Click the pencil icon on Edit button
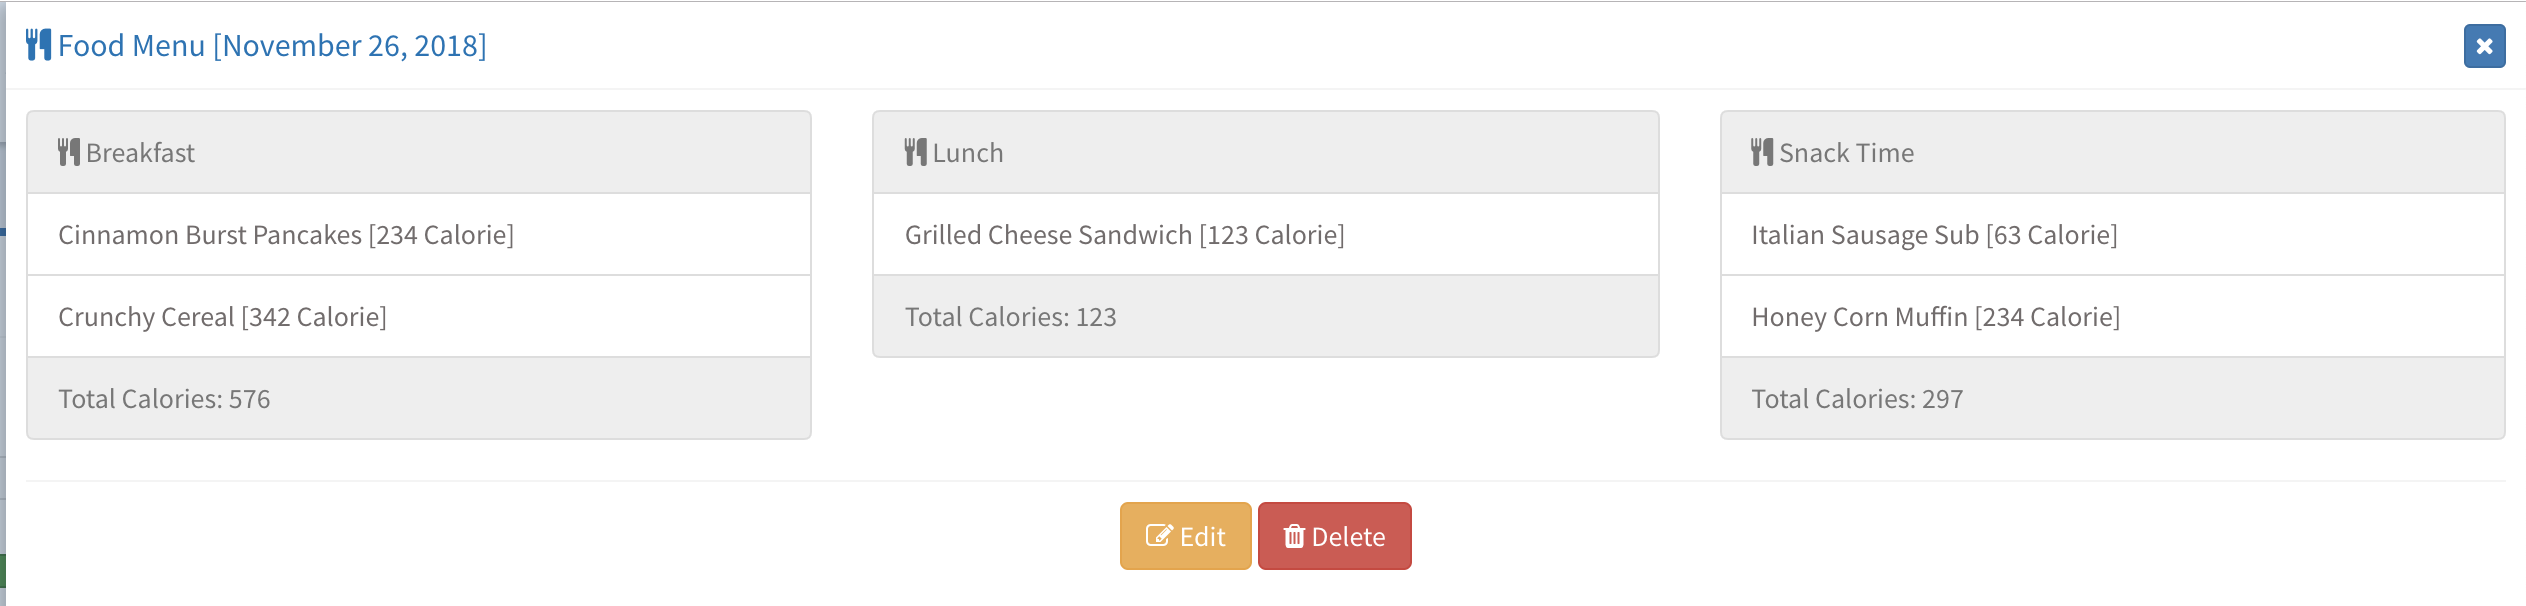 tap(1158, 536)
